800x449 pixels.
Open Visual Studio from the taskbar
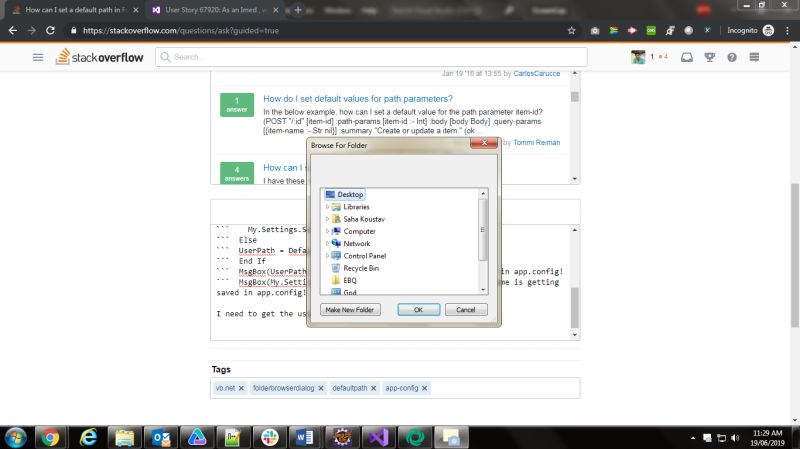pos(379,437)
